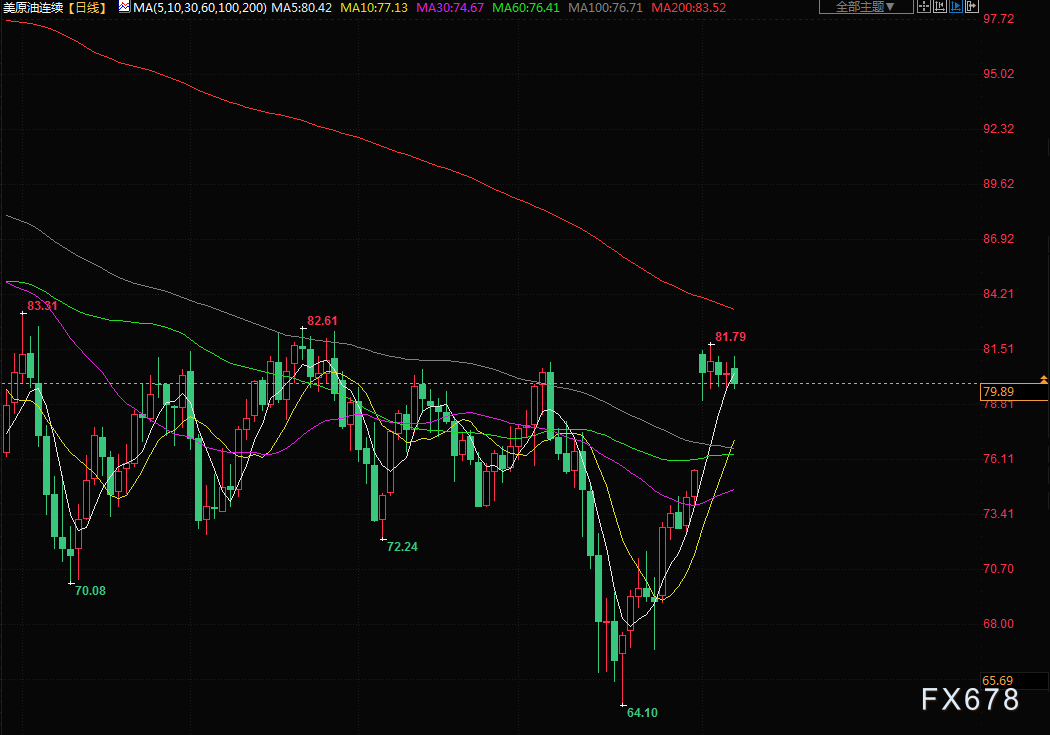Click the 日线 period label
This screenshot has height=735, width=1050.
pos(88,7)
